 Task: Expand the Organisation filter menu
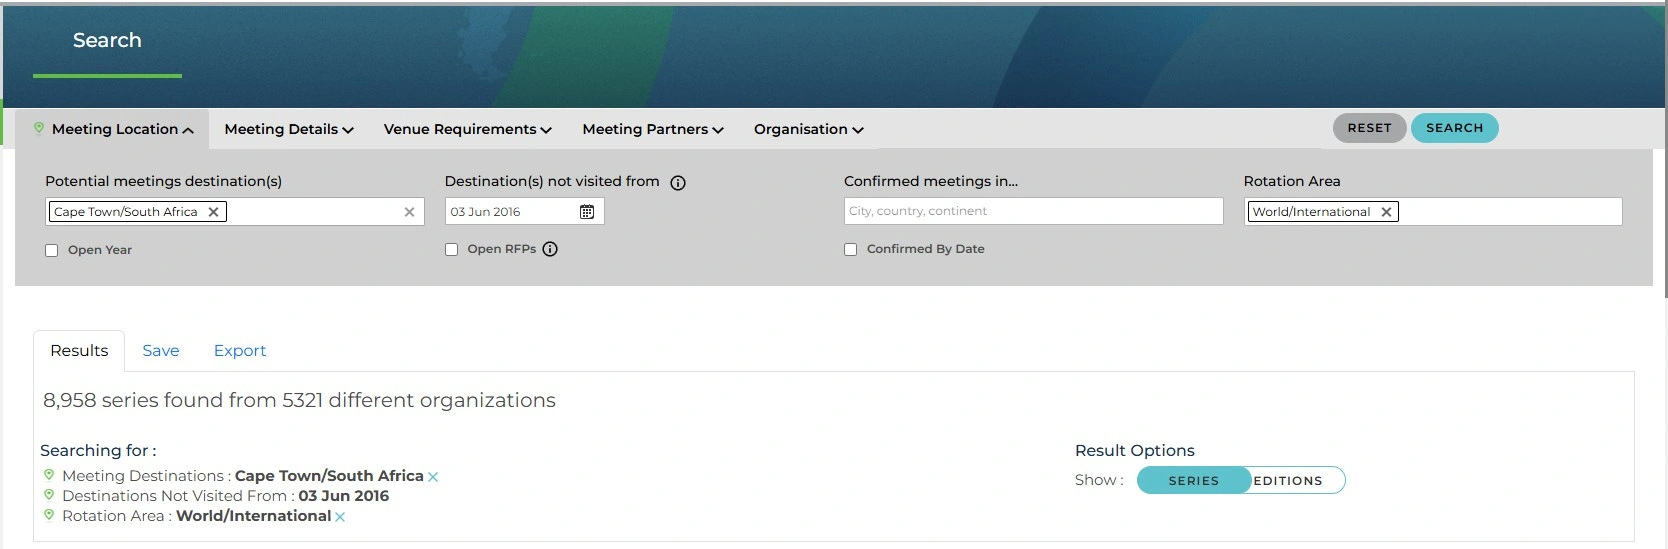click(809, 129)
